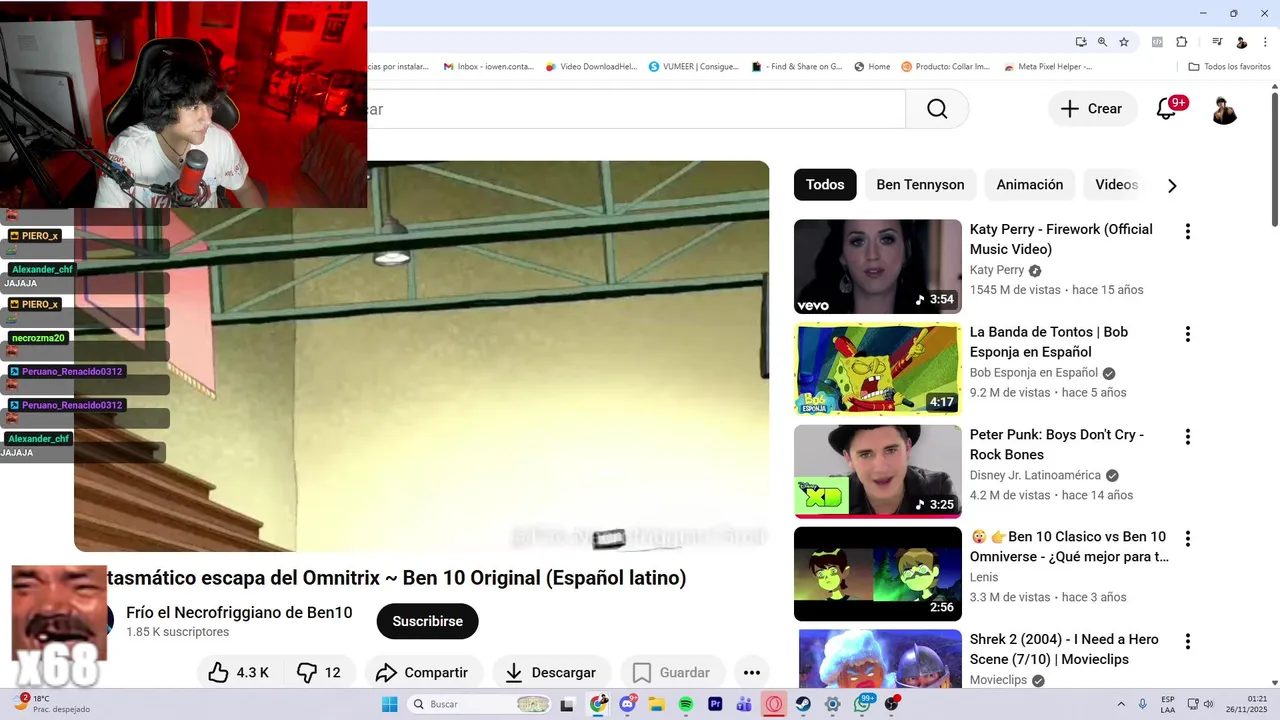
Task: Click the YouTube search magnifier button
Action: point(937,109)
